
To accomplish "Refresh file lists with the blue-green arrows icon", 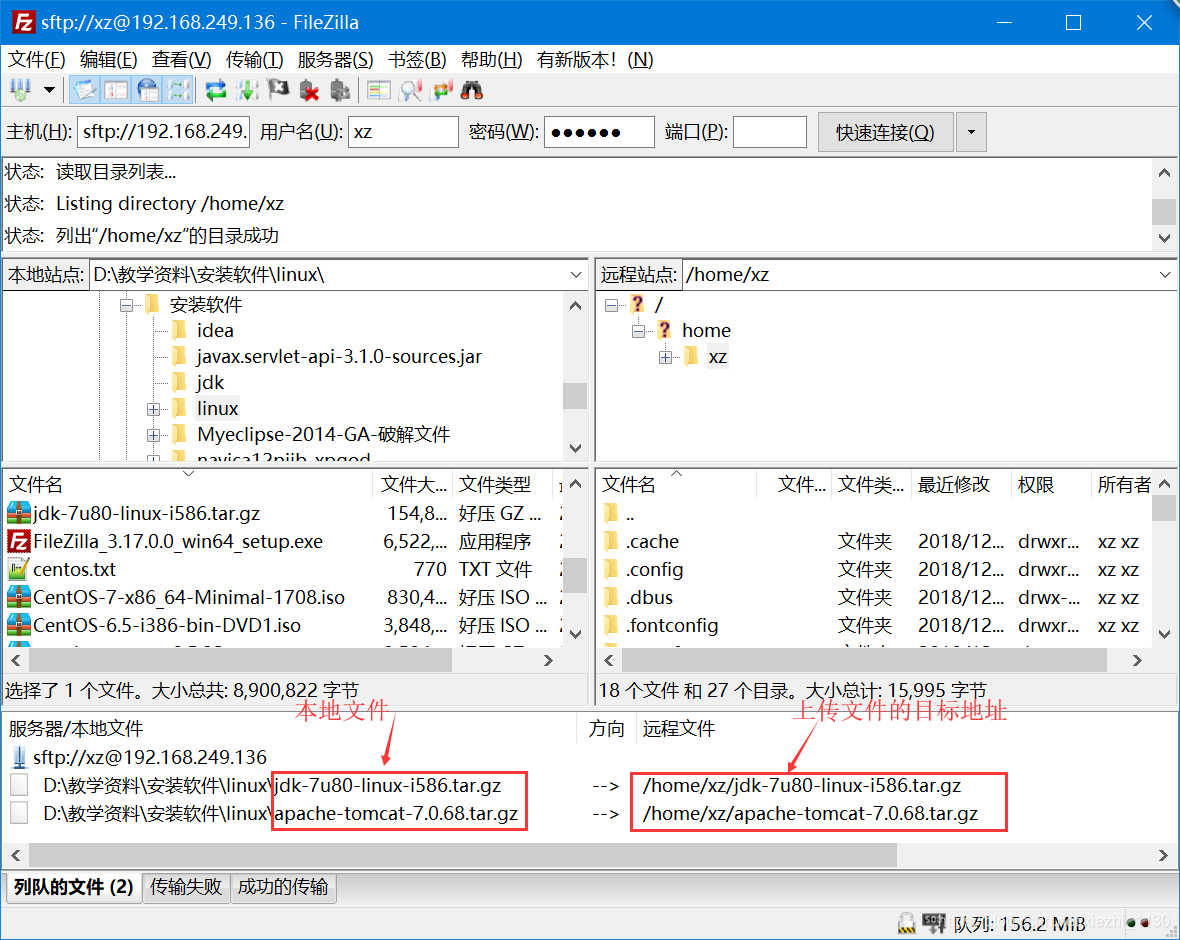I will coord(216,90).
